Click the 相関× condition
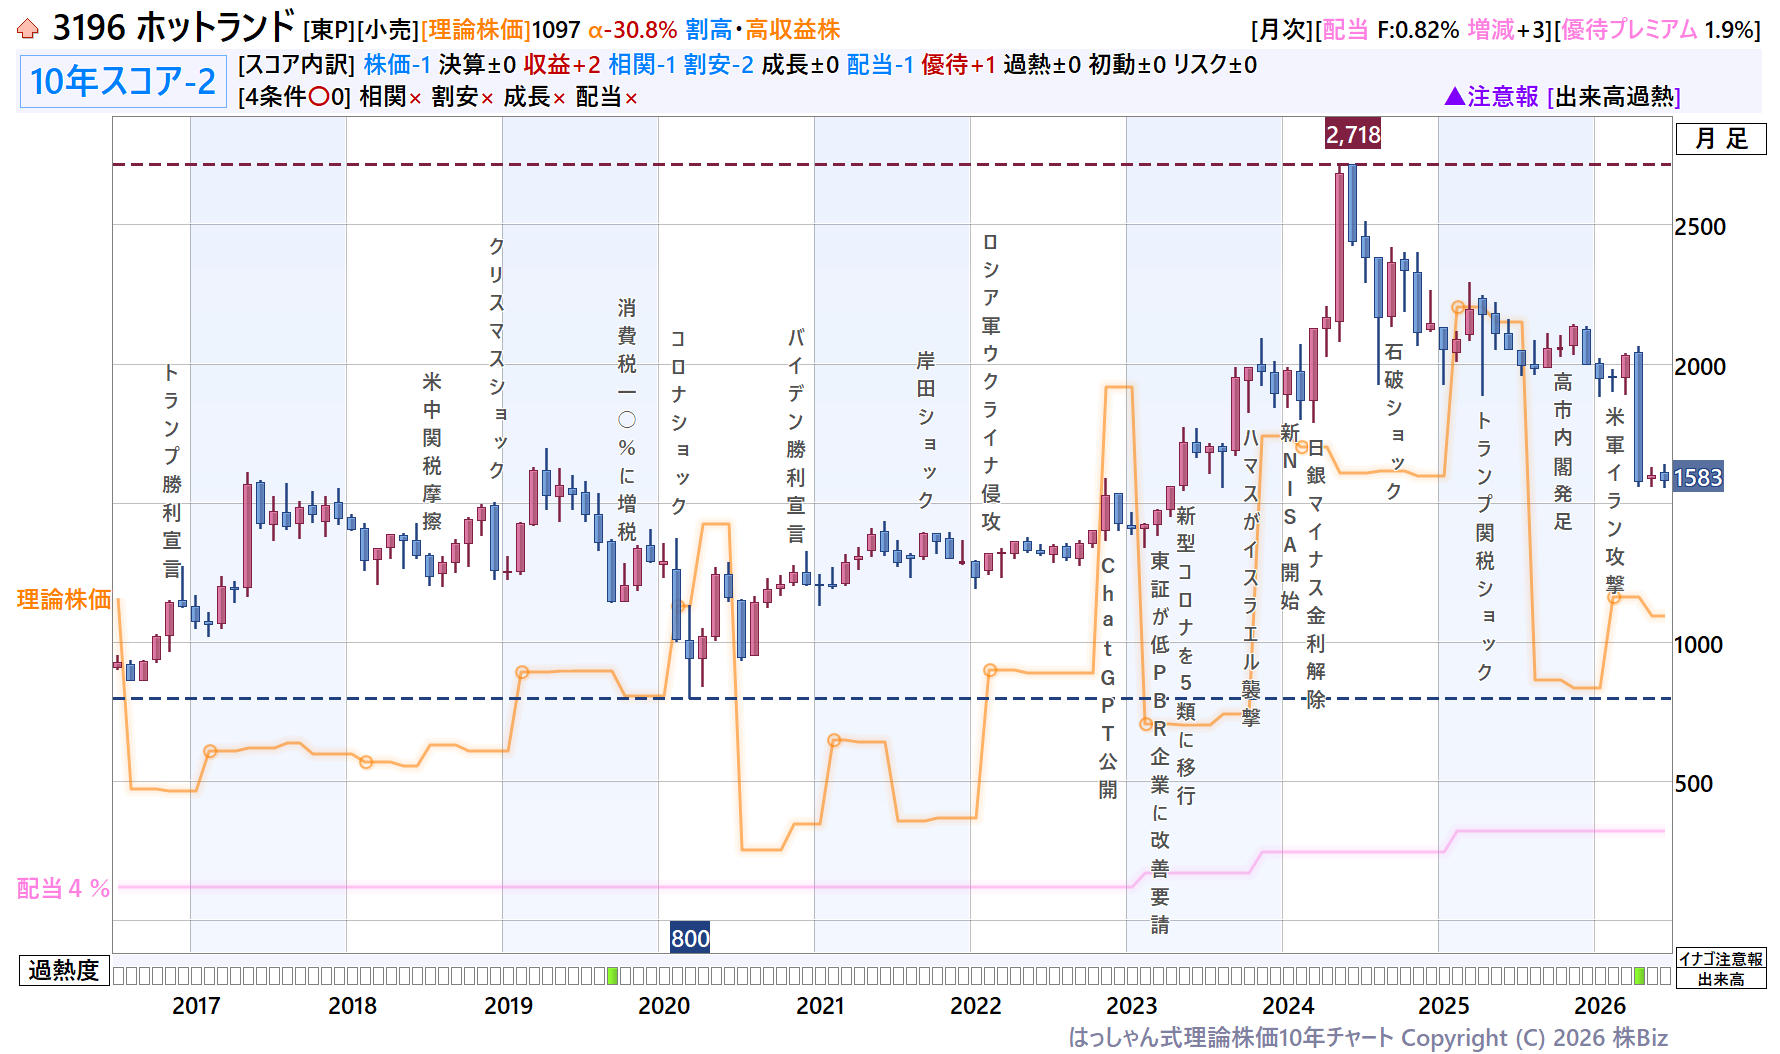 391,97
